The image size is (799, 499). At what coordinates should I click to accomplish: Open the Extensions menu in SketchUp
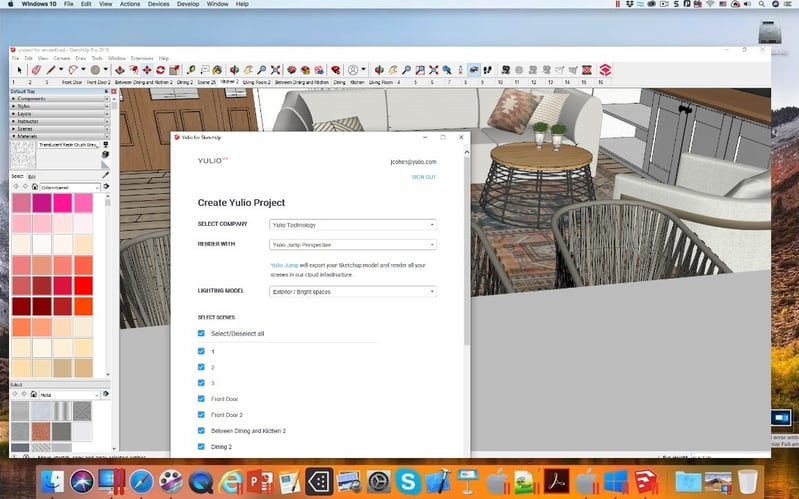click(x=142, y=58)
